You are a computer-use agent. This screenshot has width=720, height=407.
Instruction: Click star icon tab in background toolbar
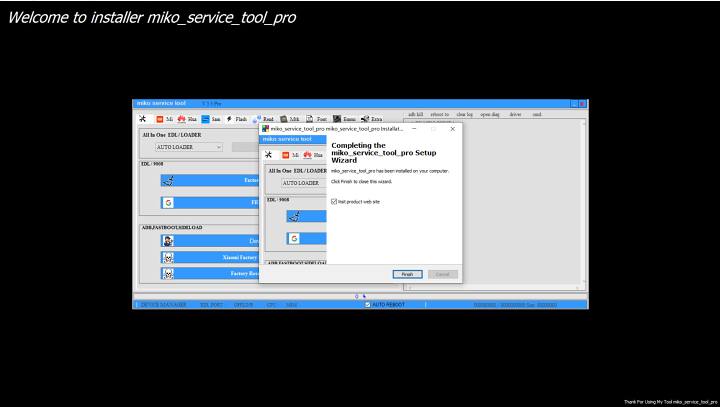point(142,119)
